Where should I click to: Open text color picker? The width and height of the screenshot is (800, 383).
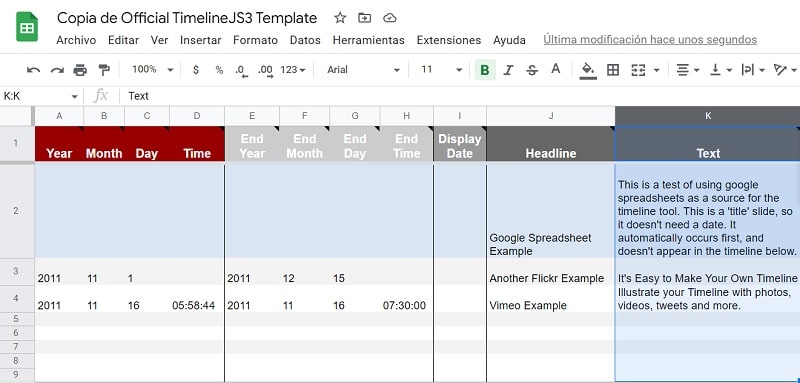(556, 69)
